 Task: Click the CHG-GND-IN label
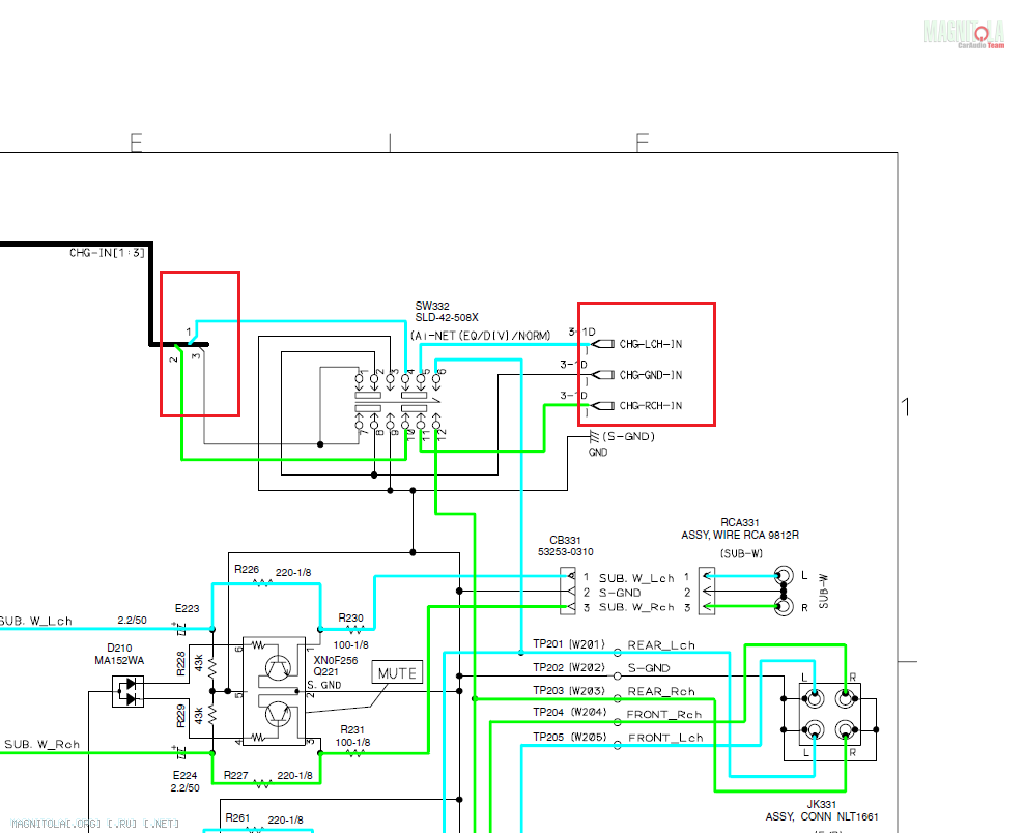(x=651, y=375)
